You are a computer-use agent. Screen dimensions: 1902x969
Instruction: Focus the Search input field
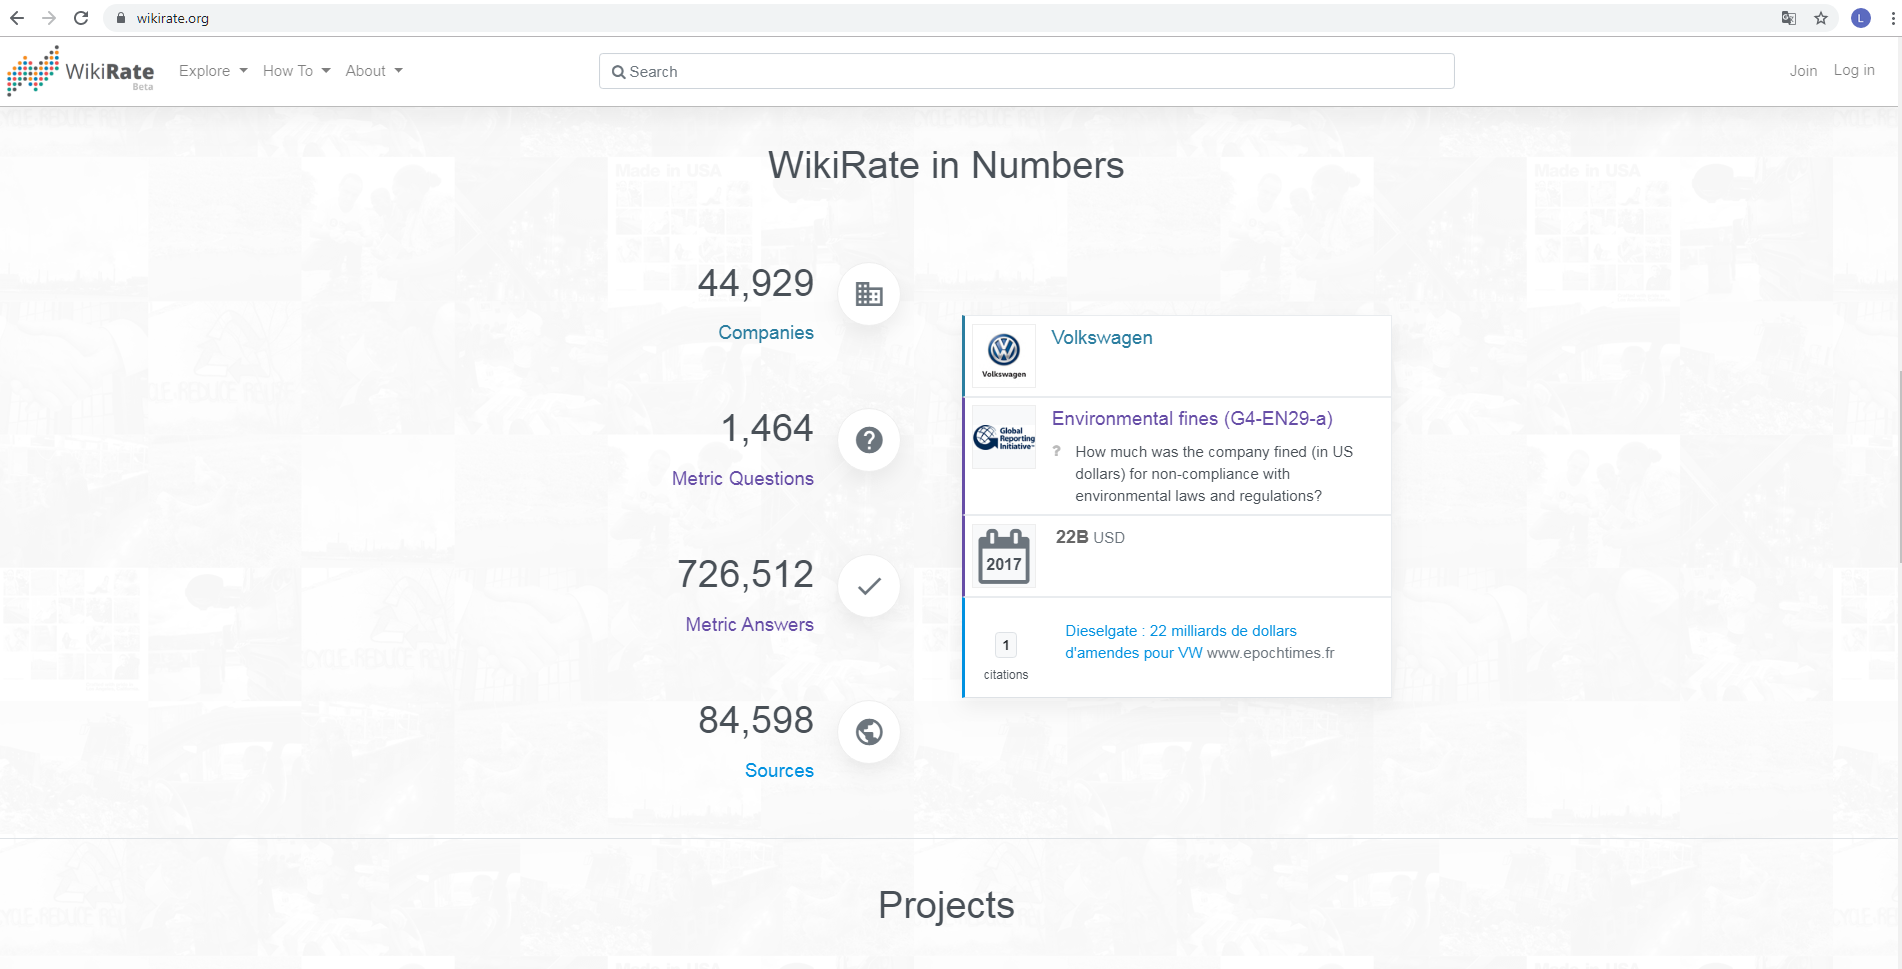[x=1026, y=71]
